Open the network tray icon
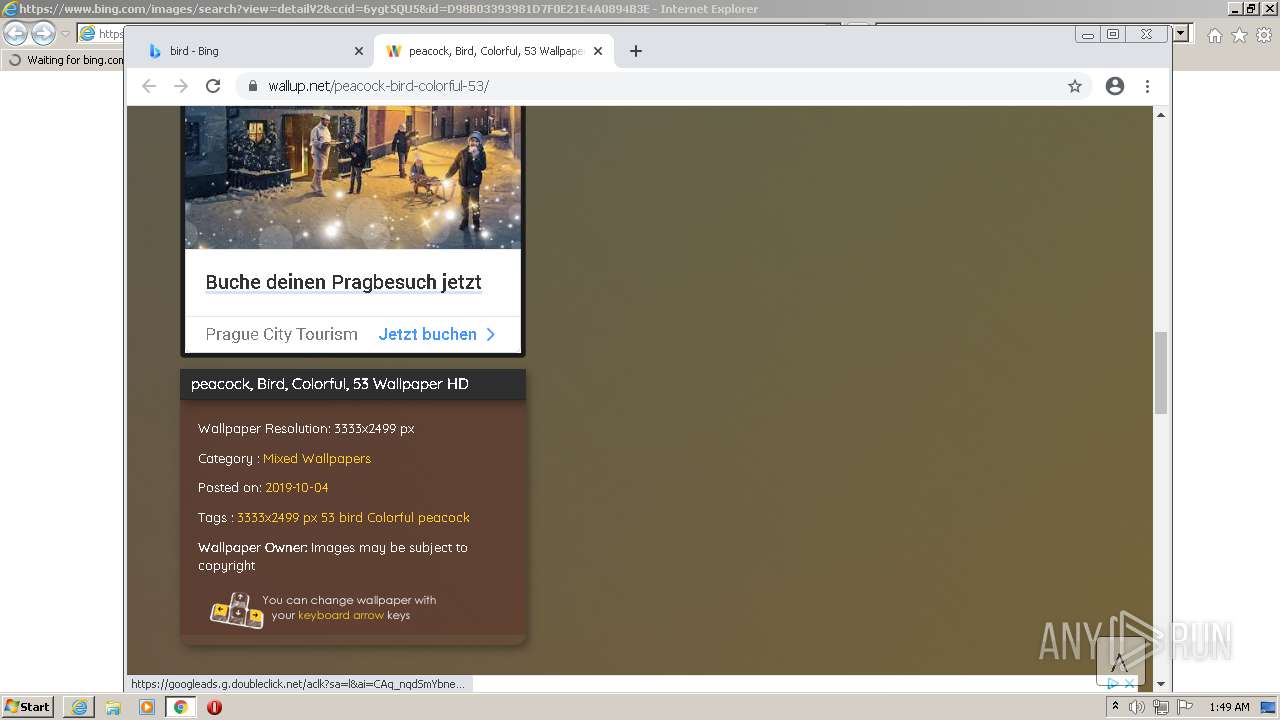 pos(1160,707)
